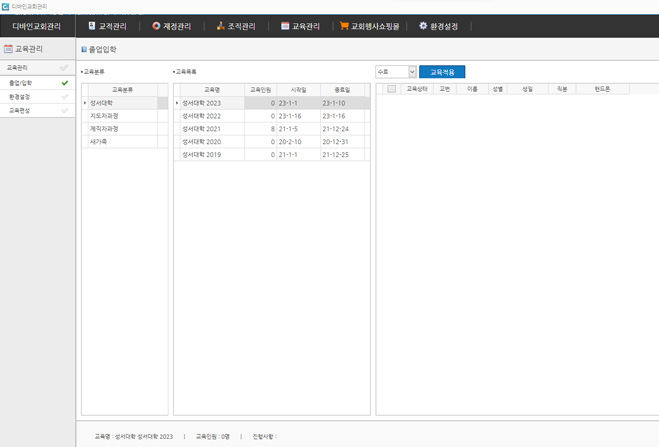This screenshot has width=659, height=447.
Task: Click the 교육관리 calendar icon in top menu
Action: [x=285, y=26]
